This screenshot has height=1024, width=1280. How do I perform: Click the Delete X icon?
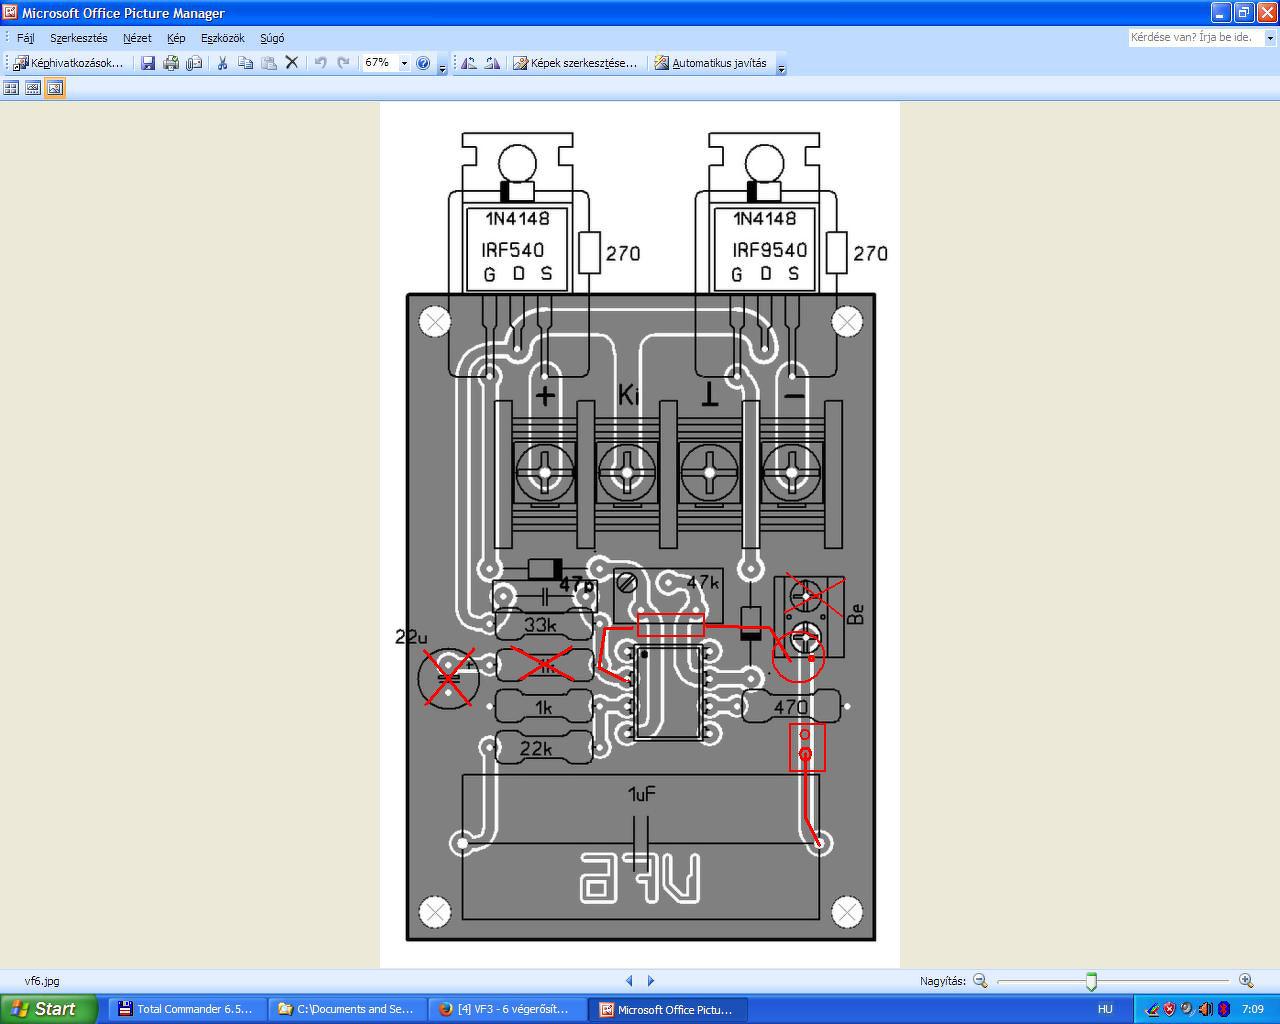pos(292,63)
